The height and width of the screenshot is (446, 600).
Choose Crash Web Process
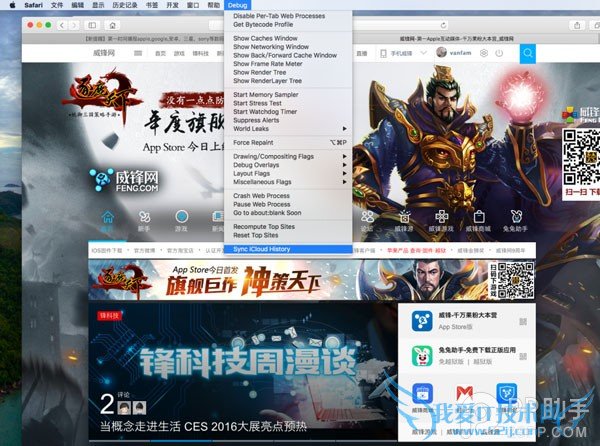tap(288, 195)
